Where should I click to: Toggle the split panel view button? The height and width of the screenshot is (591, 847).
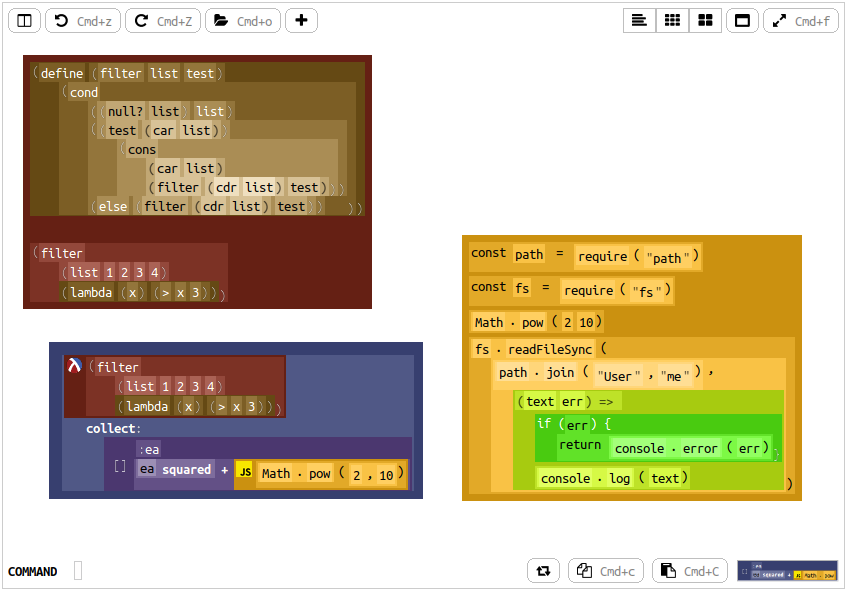pyautogui.click(x=24, y=20)
